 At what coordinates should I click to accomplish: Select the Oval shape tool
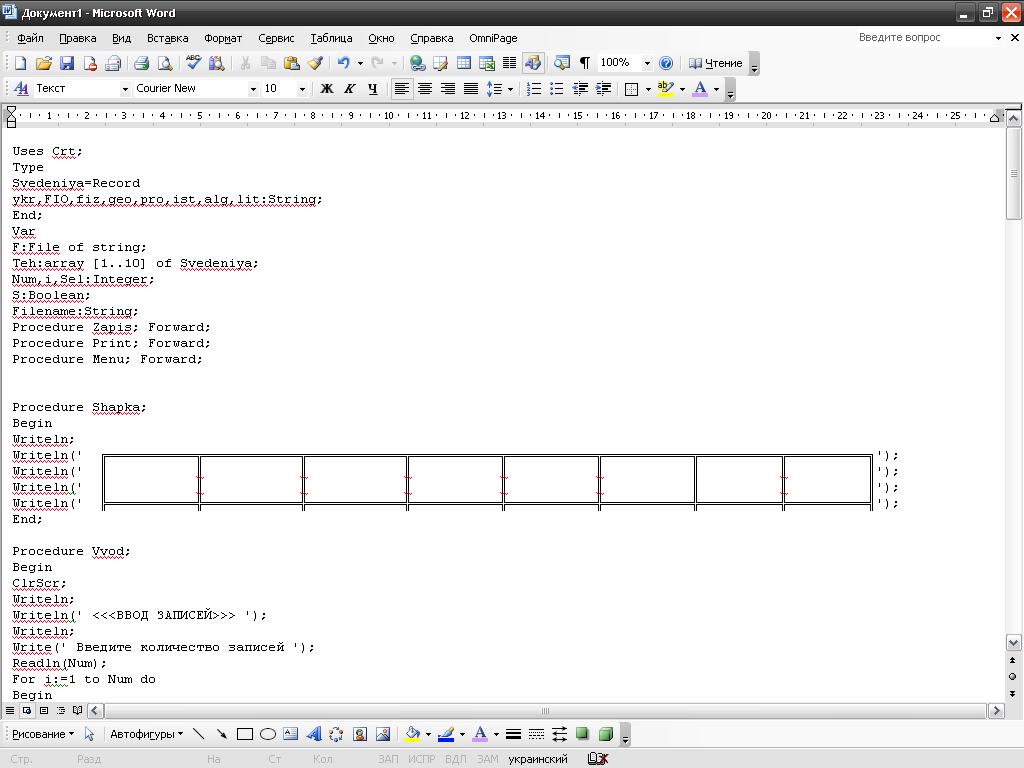(x=268, y=734)
